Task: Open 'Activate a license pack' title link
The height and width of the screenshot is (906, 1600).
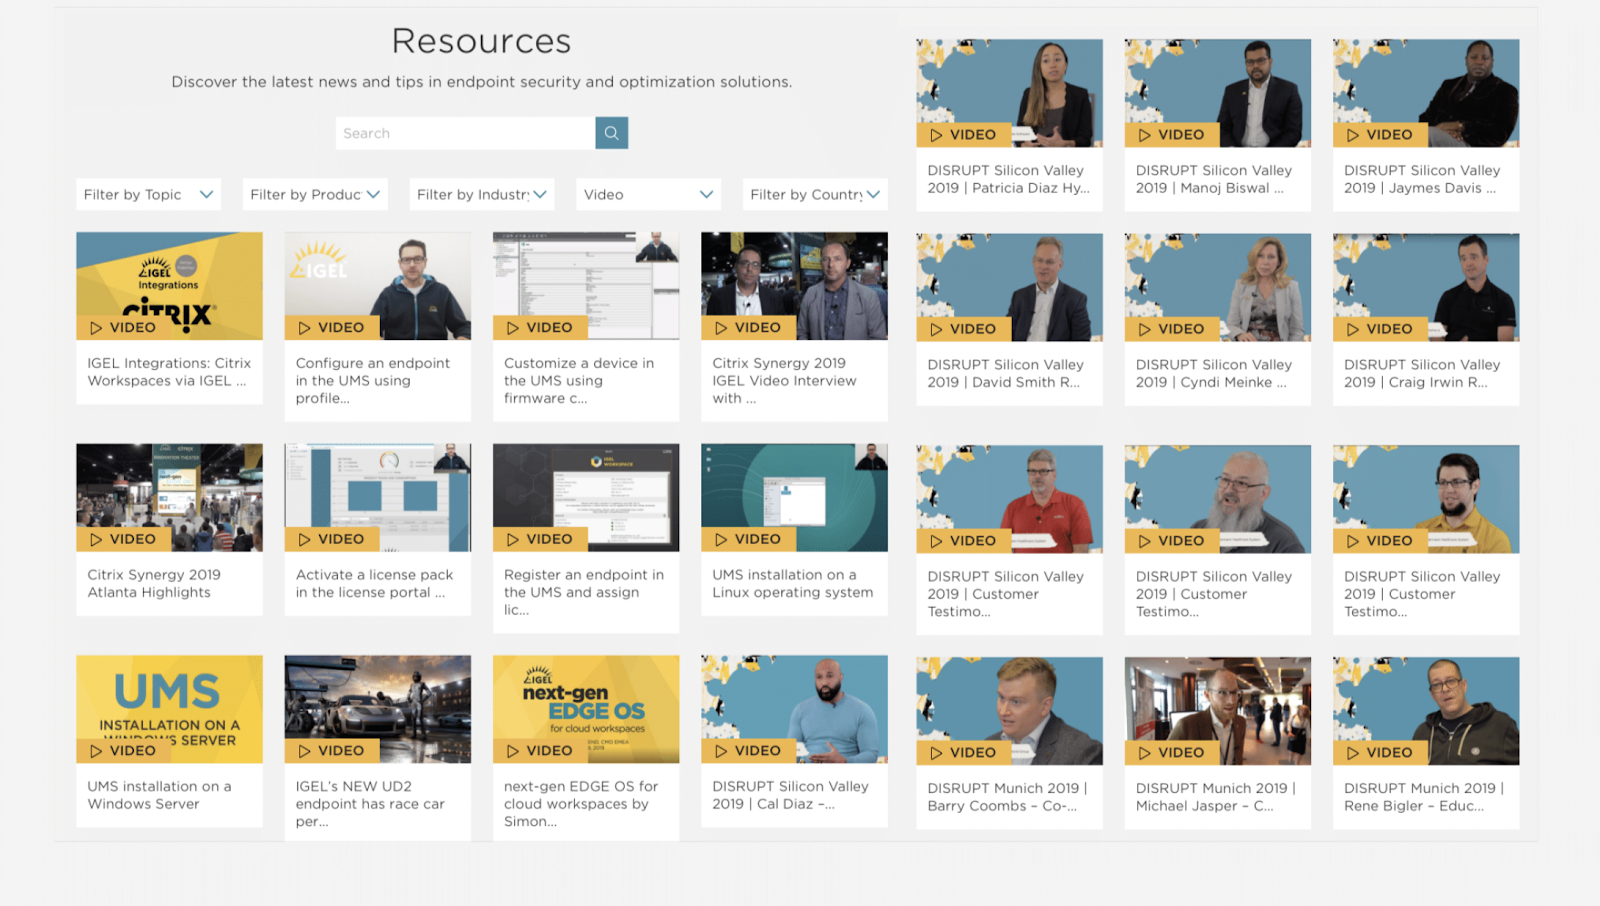Action: coord(375,584)
